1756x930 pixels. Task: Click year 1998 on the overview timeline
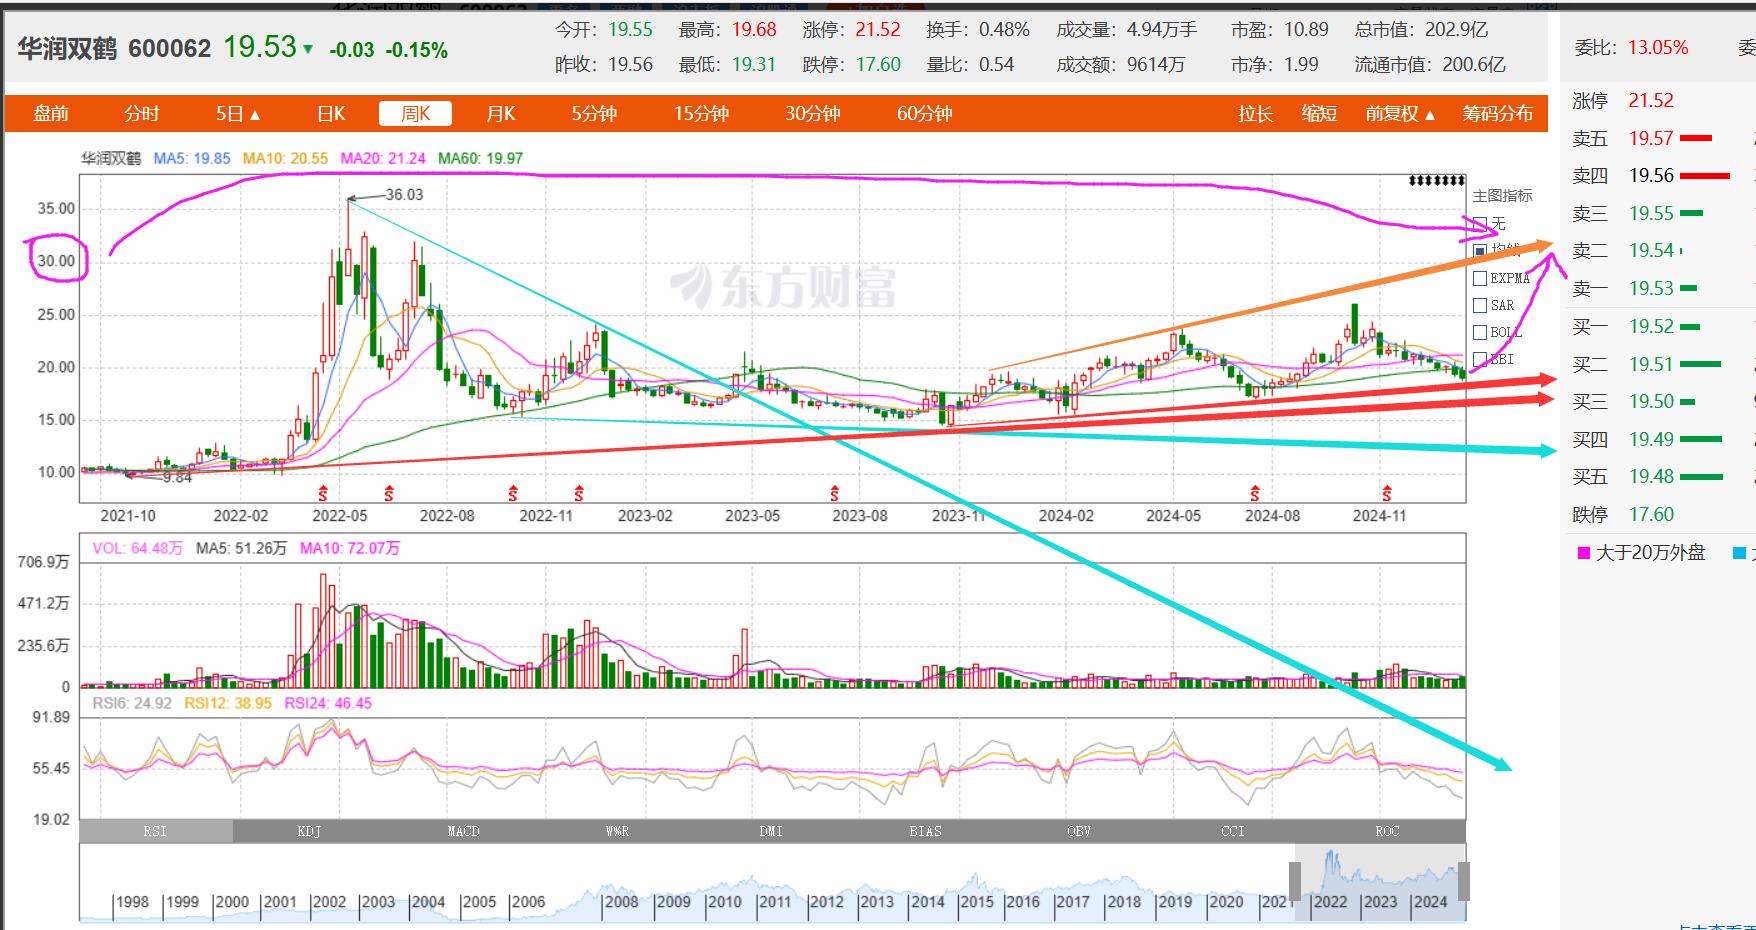point(132,901)
